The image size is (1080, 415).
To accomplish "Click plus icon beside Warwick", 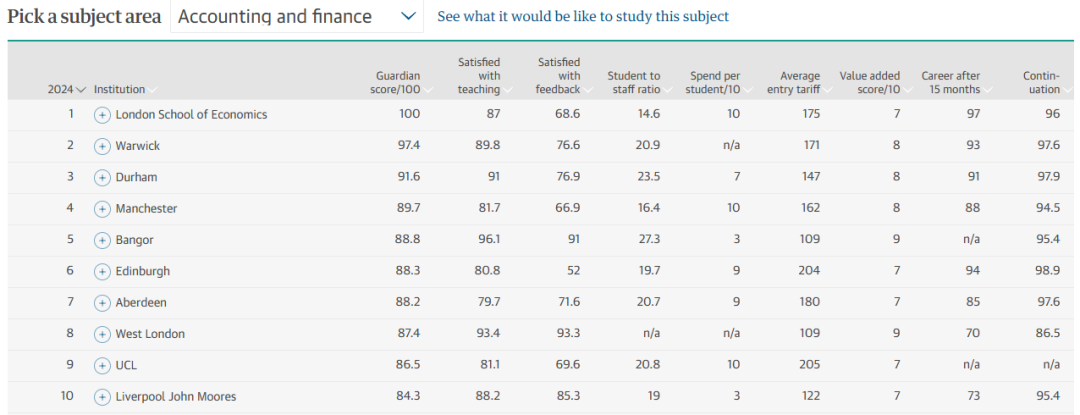I will [x=102, y=146].
